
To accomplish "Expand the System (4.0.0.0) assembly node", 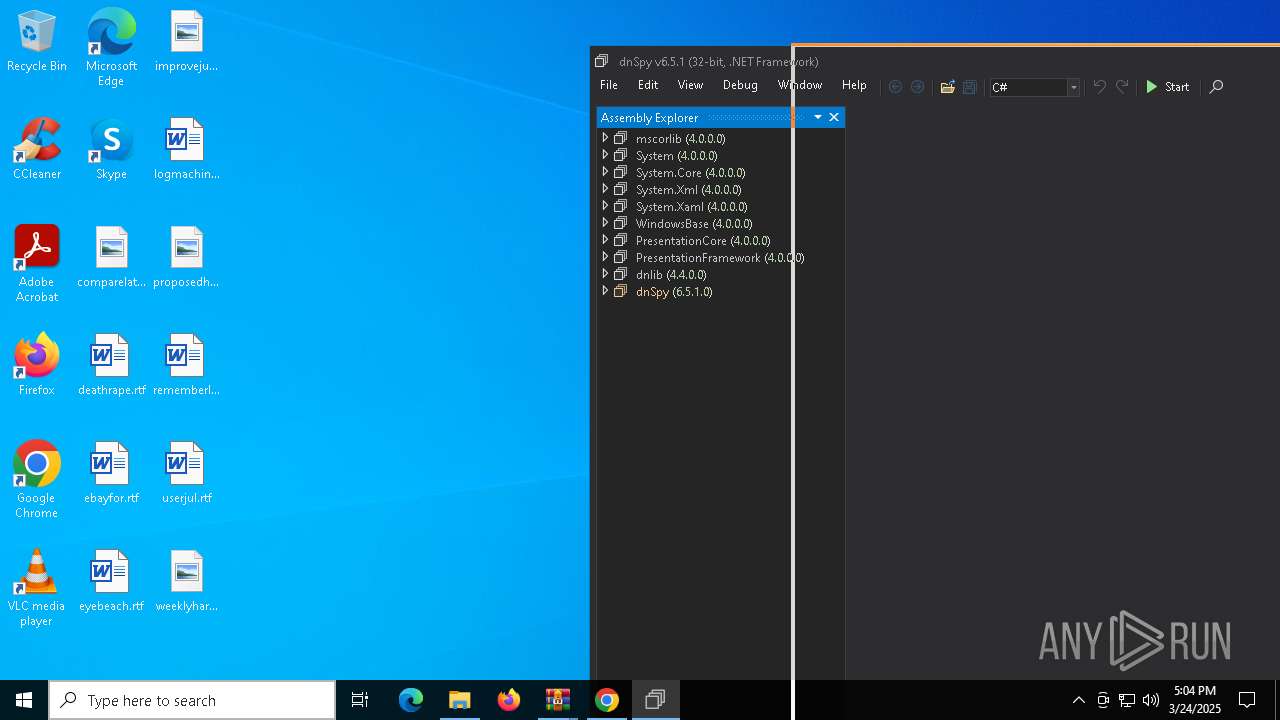I will (x=605, y=155).
